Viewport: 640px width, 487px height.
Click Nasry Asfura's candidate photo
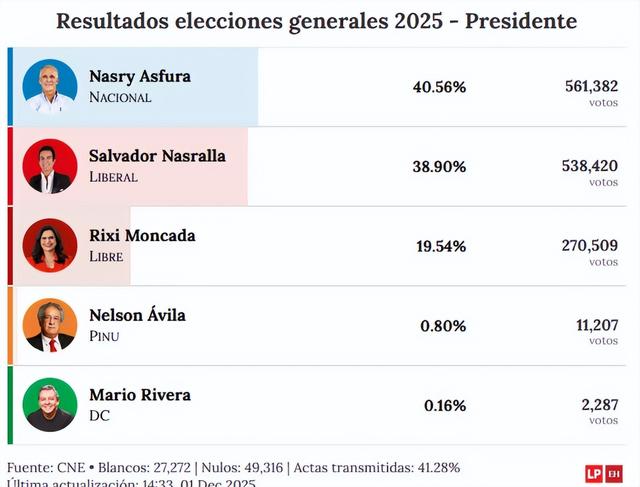coord(50,87)
